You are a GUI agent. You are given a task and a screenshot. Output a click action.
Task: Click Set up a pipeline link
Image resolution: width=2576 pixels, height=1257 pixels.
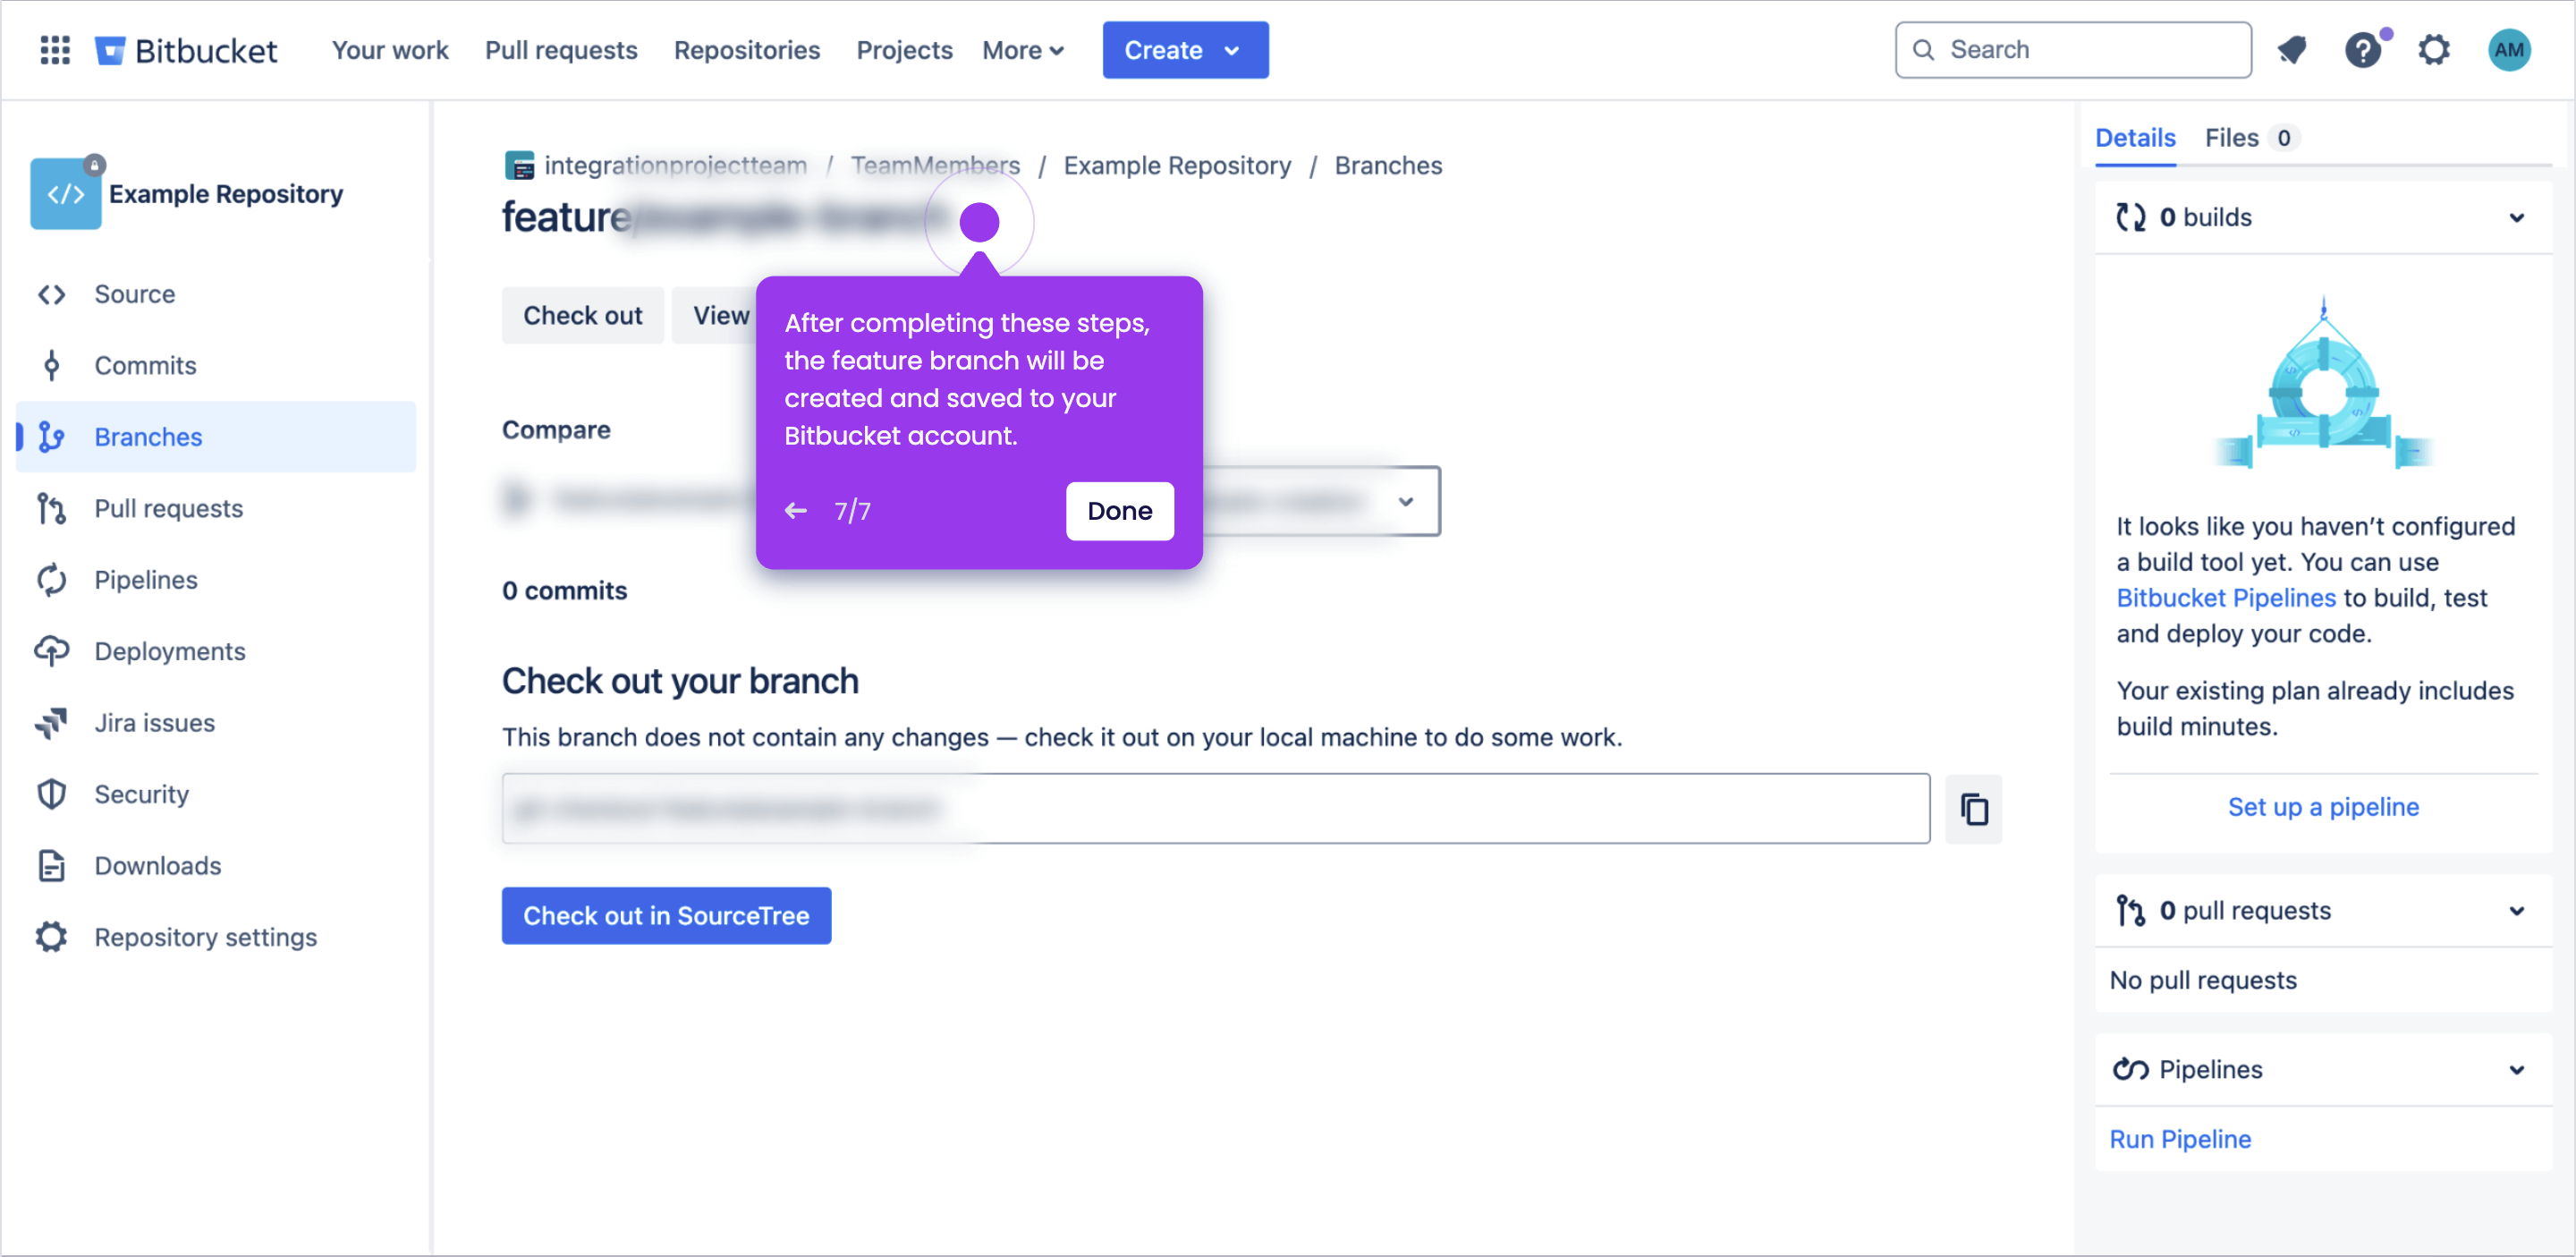point(2322,806)
